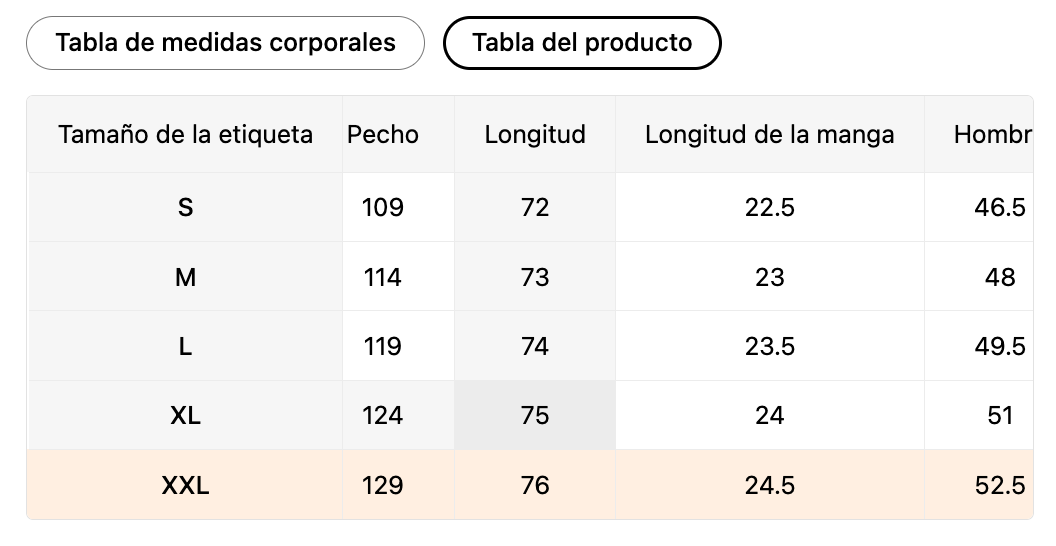The width and height of the screenshot is (1056, 546).
Task: Click the Tamaño de la etiqueta header
Action: pyautogui.click(x=185, y=134)
